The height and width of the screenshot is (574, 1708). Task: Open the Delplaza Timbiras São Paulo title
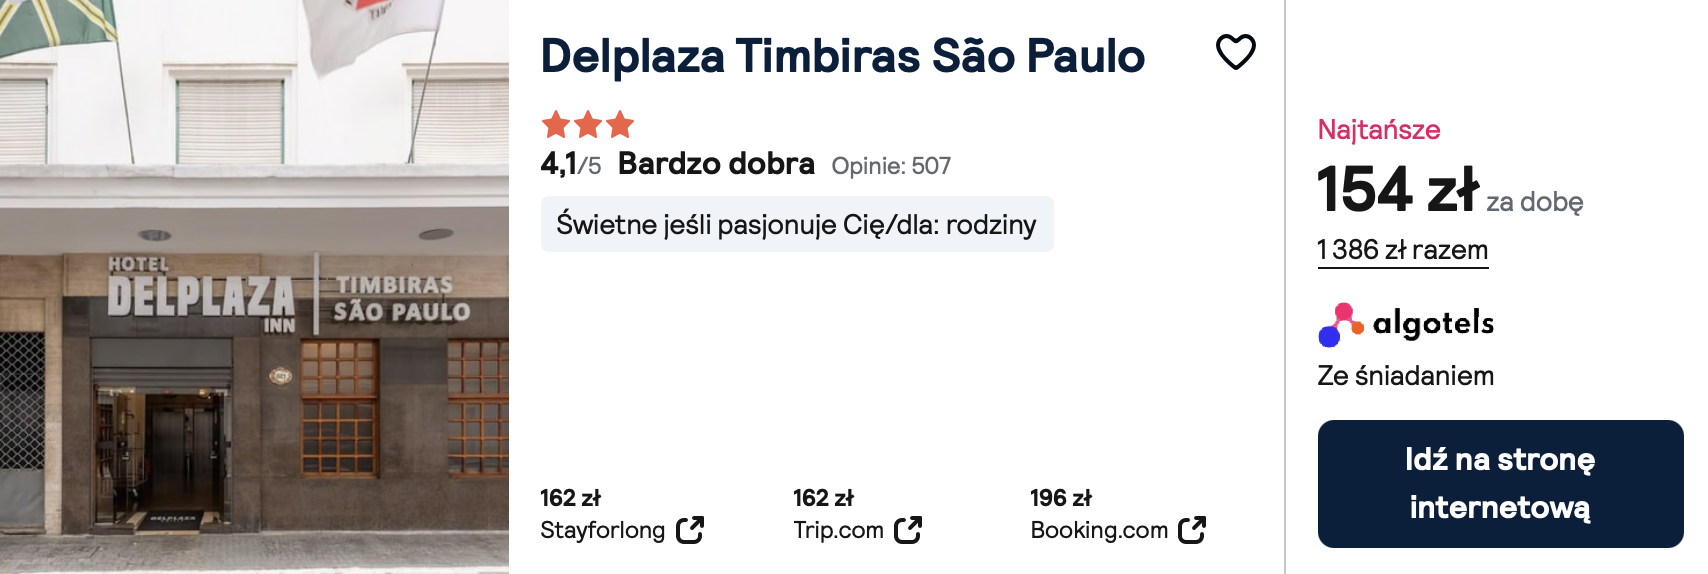click(x=842, y=56)
